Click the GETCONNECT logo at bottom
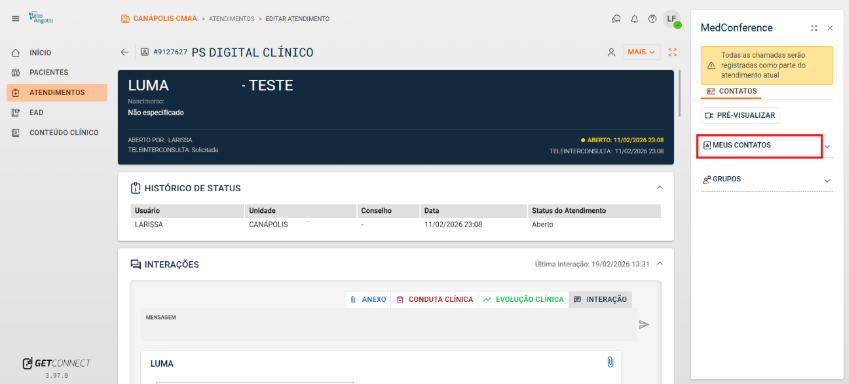 [56, 363]
